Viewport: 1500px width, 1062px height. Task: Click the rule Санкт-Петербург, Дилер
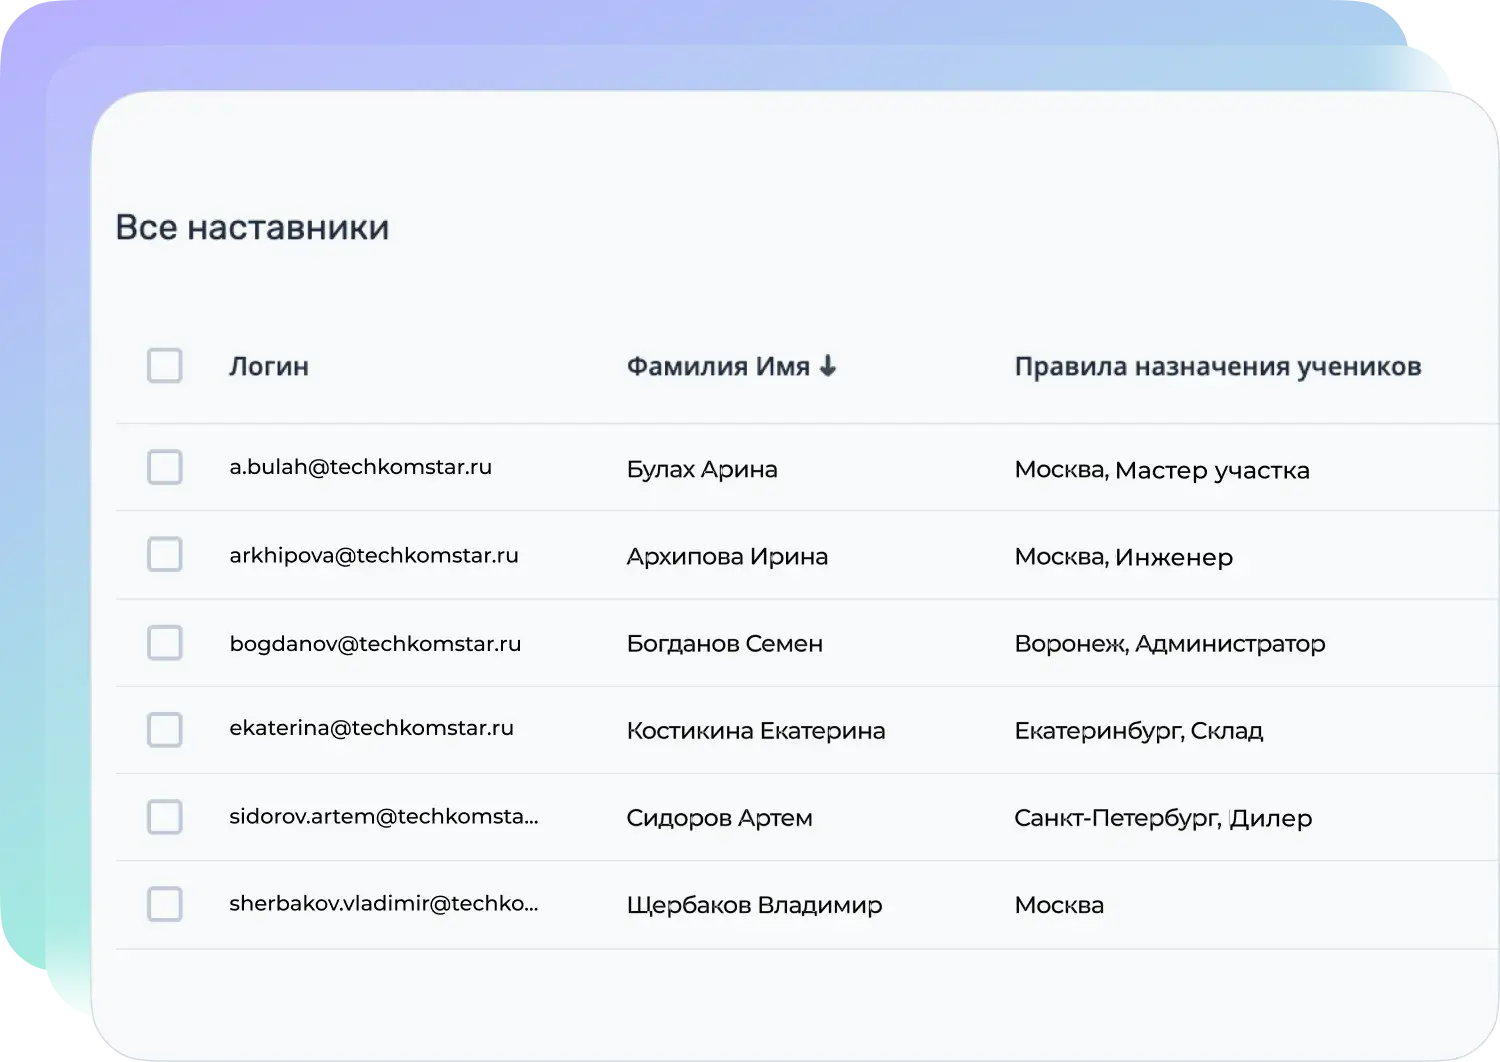point(1163,818)
